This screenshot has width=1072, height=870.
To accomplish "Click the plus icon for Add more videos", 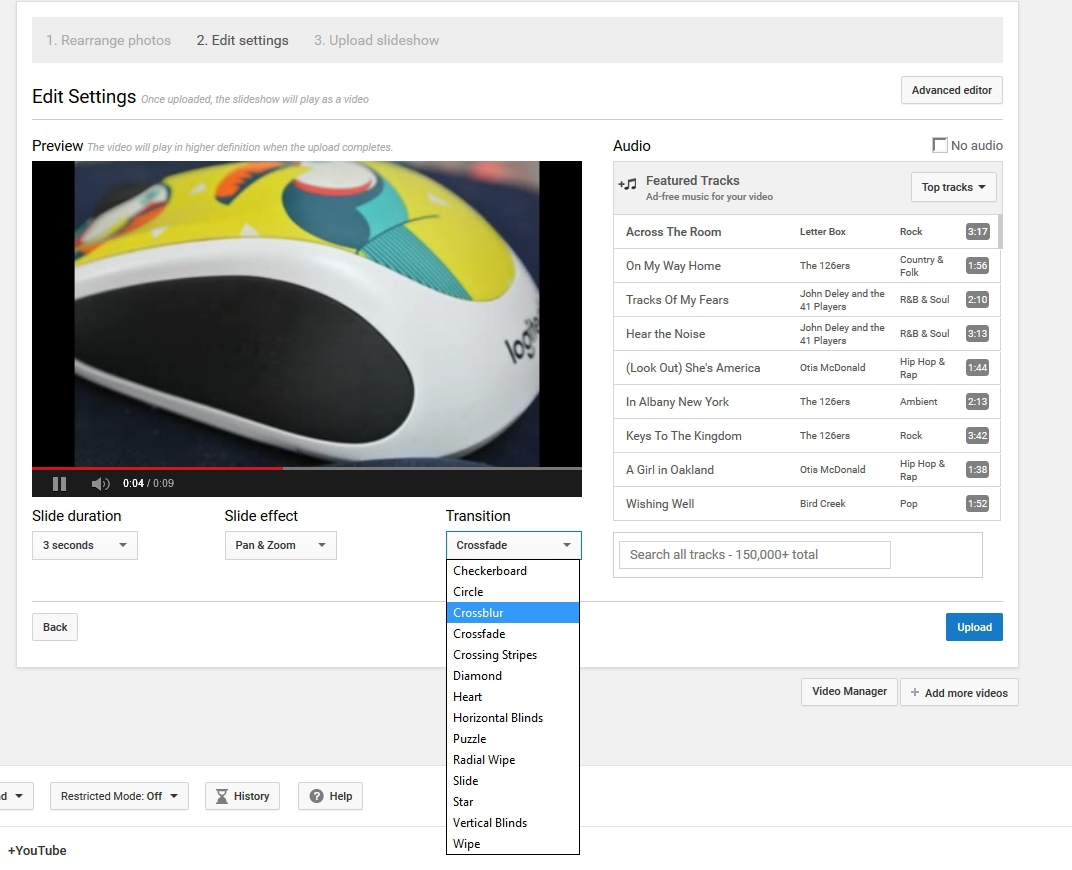I will click(914, 693).
